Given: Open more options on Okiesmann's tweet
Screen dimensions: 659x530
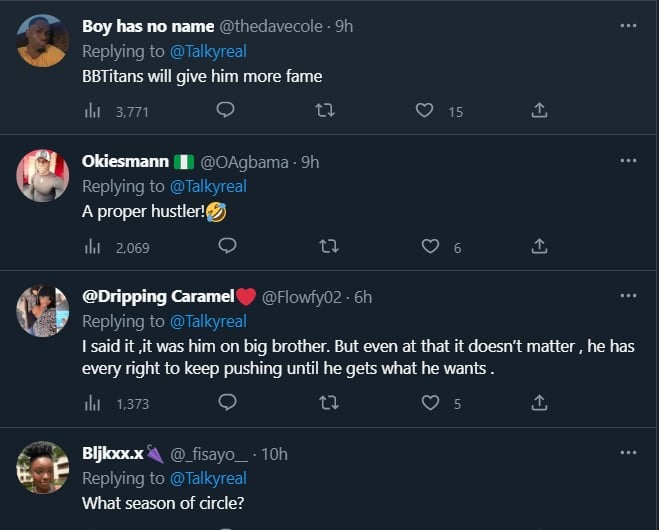Looking at the screenshot, I should (x=628, y=161).
